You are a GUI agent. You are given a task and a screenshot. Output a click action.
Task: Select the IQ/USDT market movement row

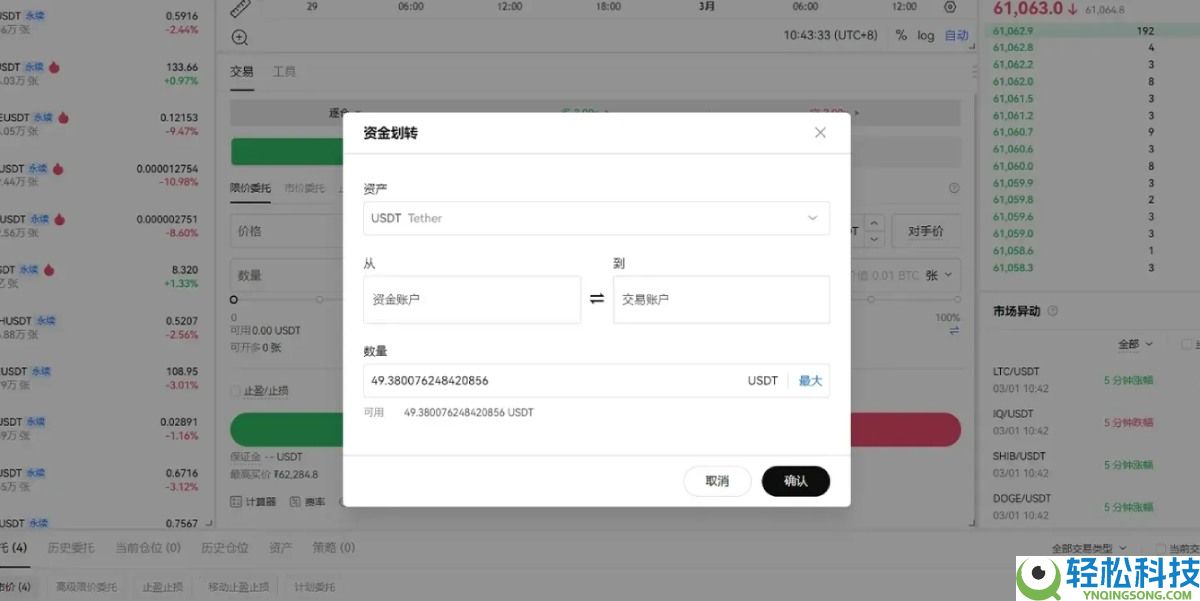coord(1090,422)
